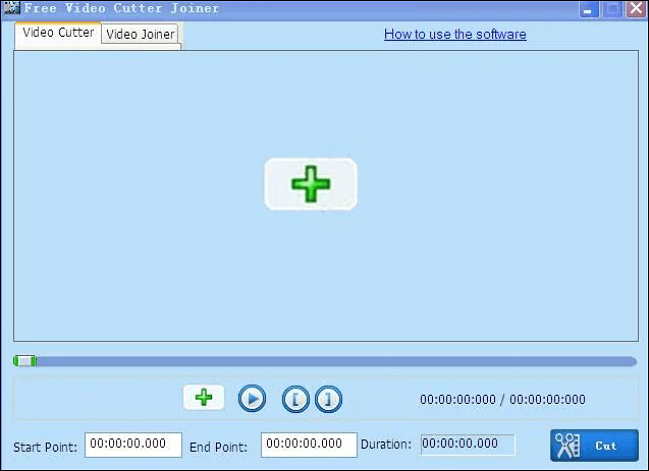Click the timeline progress bar track
649x471 pixels.
(x=325, y=362)
